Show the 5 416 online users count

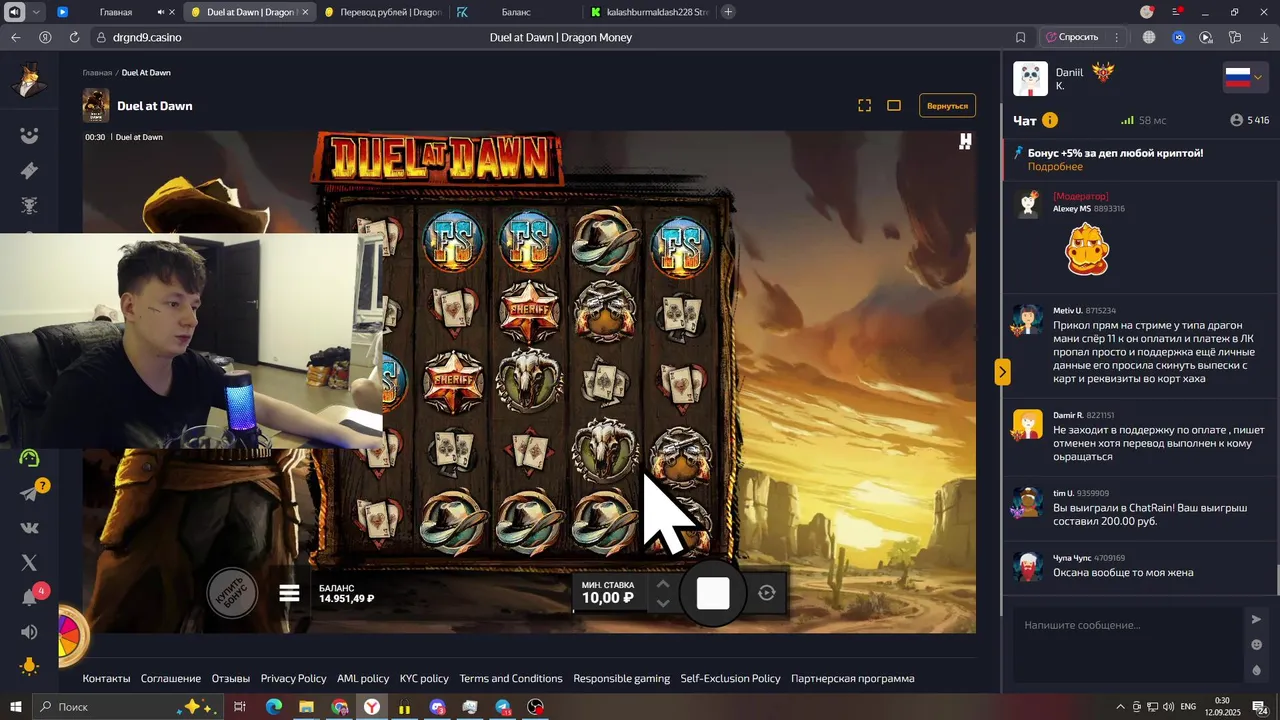pos(1250,120)
